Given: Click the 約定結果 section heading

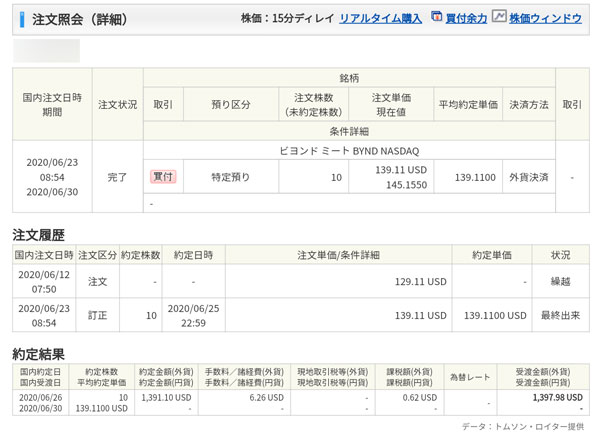Looking at the screenshot, I should tap(38, 353).
